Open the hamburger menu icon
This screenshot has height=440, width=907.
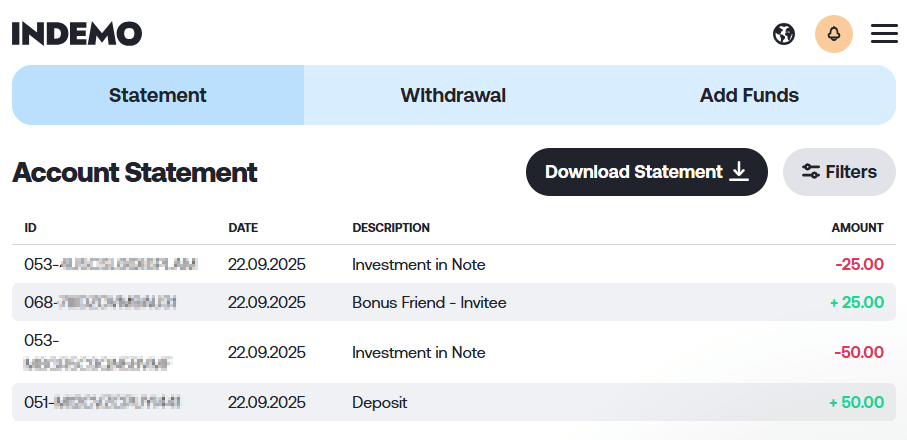(884, 34)
